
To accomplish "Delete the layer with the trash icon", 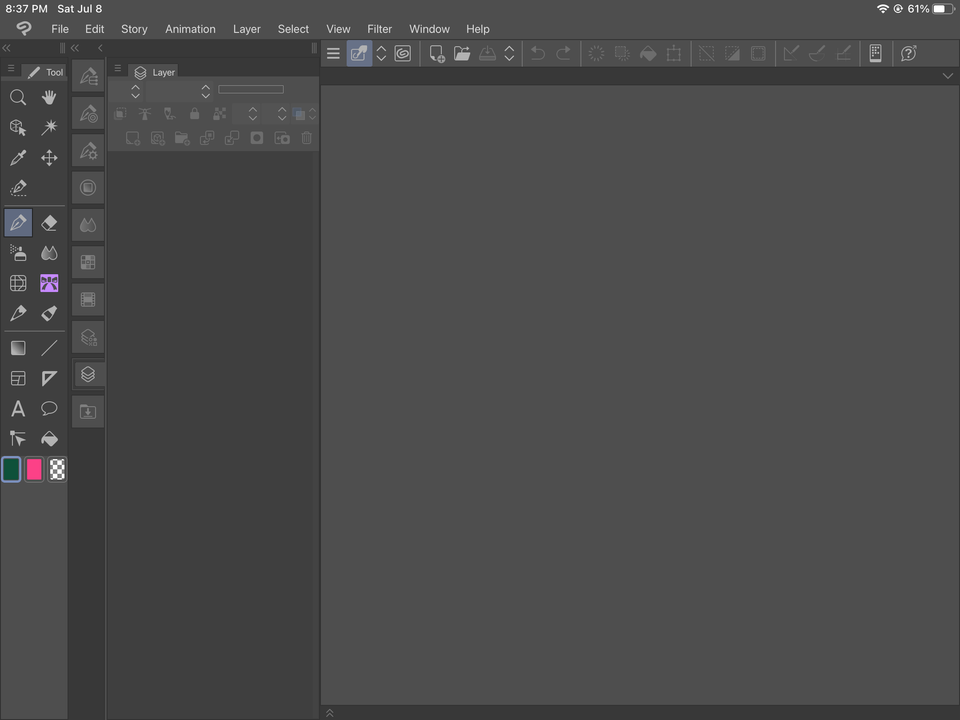I will pyautogui.click(x=307, y=138).
